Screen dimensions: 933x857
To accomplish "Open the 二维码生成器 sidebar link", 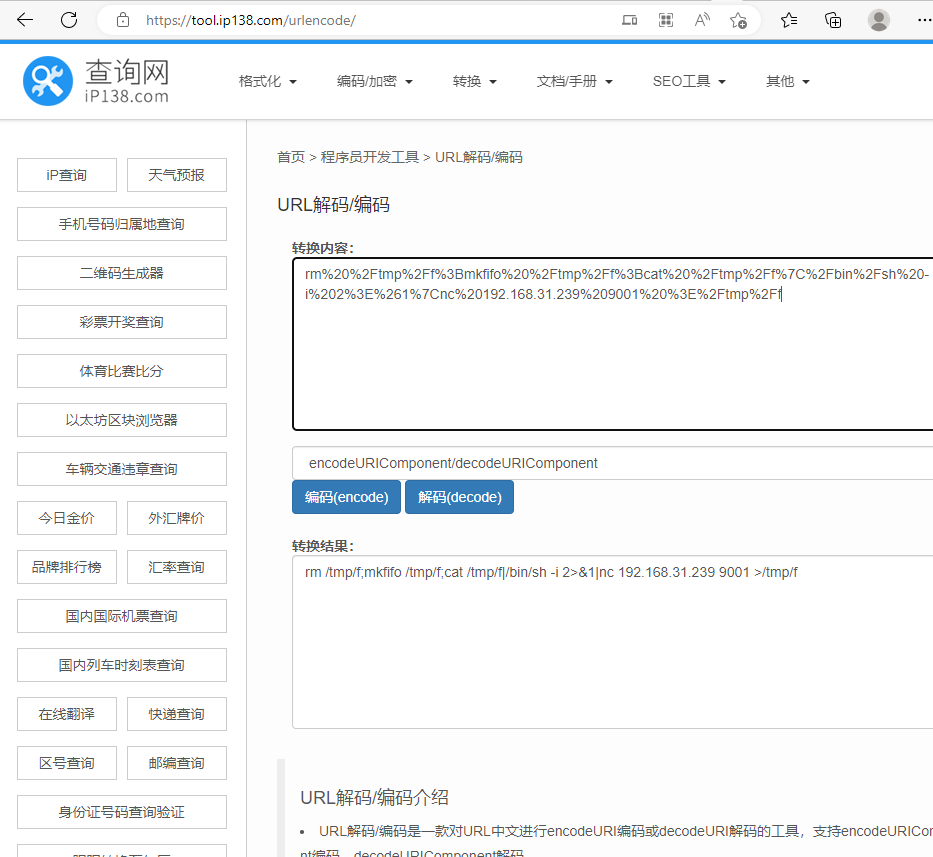I will tap(122, 273).
